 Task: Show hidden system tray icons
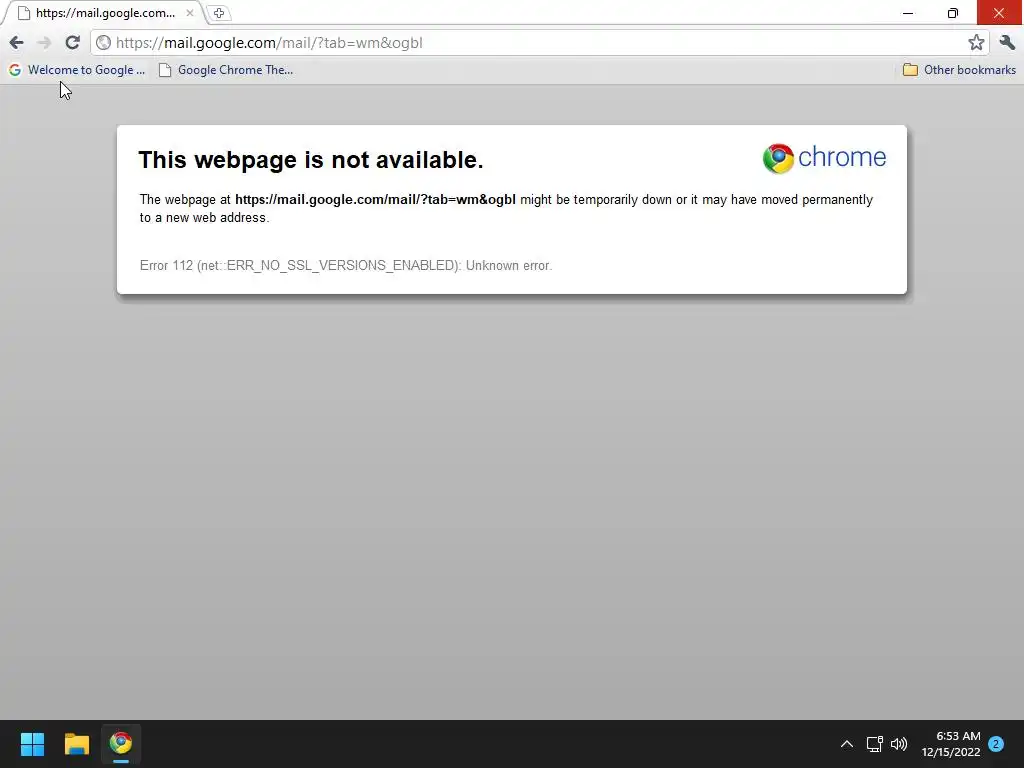click(846, 744)
